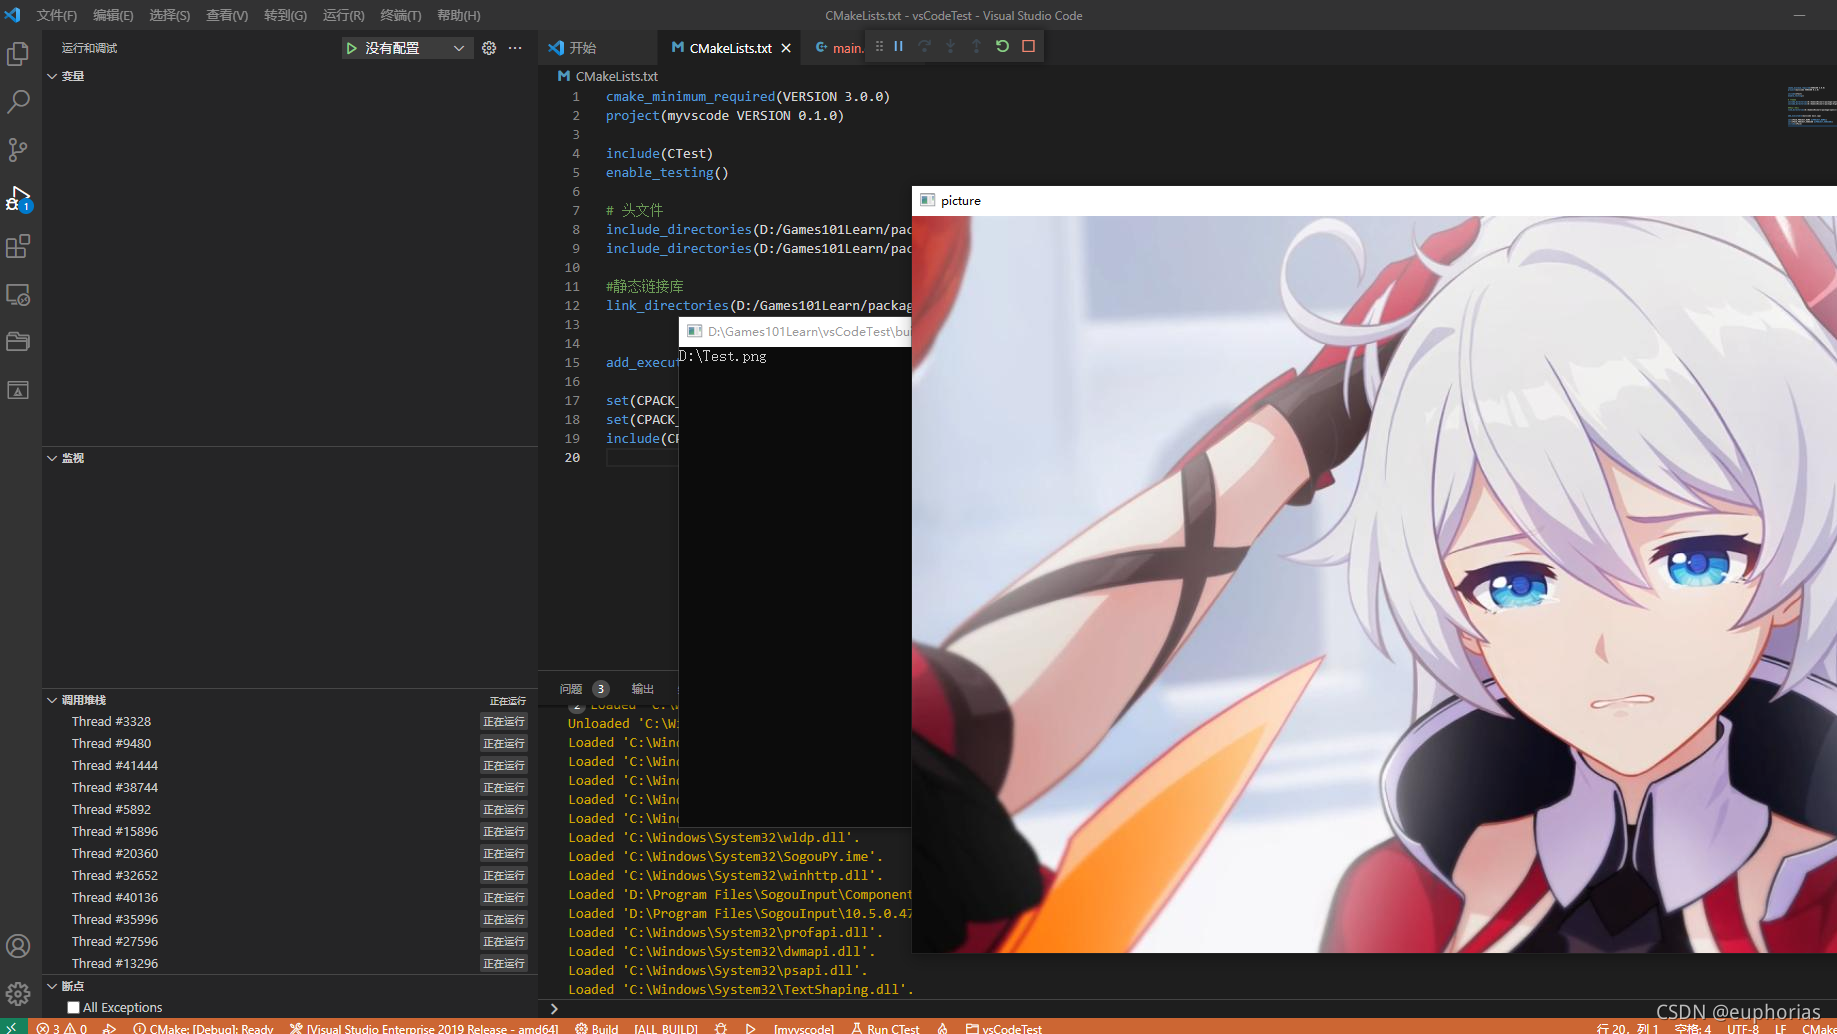Close the CMakeLists.txt tab
1837x1034 pixels.
coord(786,48)
